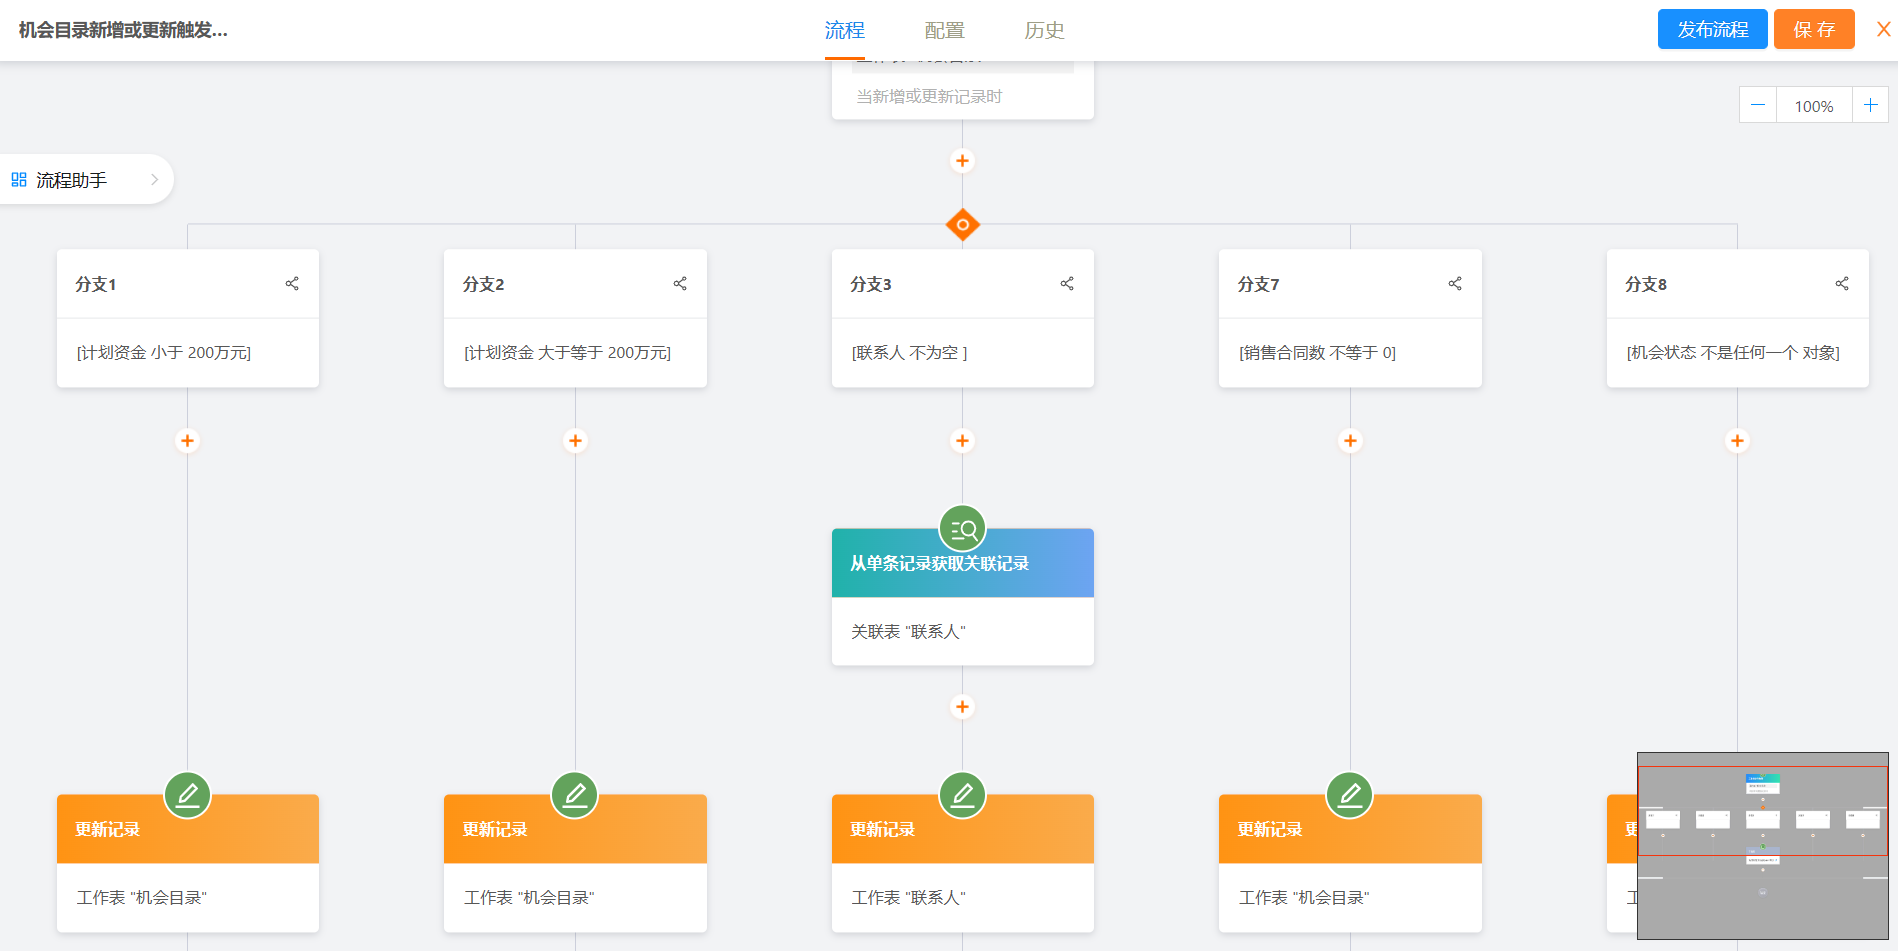Click the 100% zoom level display
Image resolution: width=1898 pixels, height=951 pixels.
pos(1813,104)
